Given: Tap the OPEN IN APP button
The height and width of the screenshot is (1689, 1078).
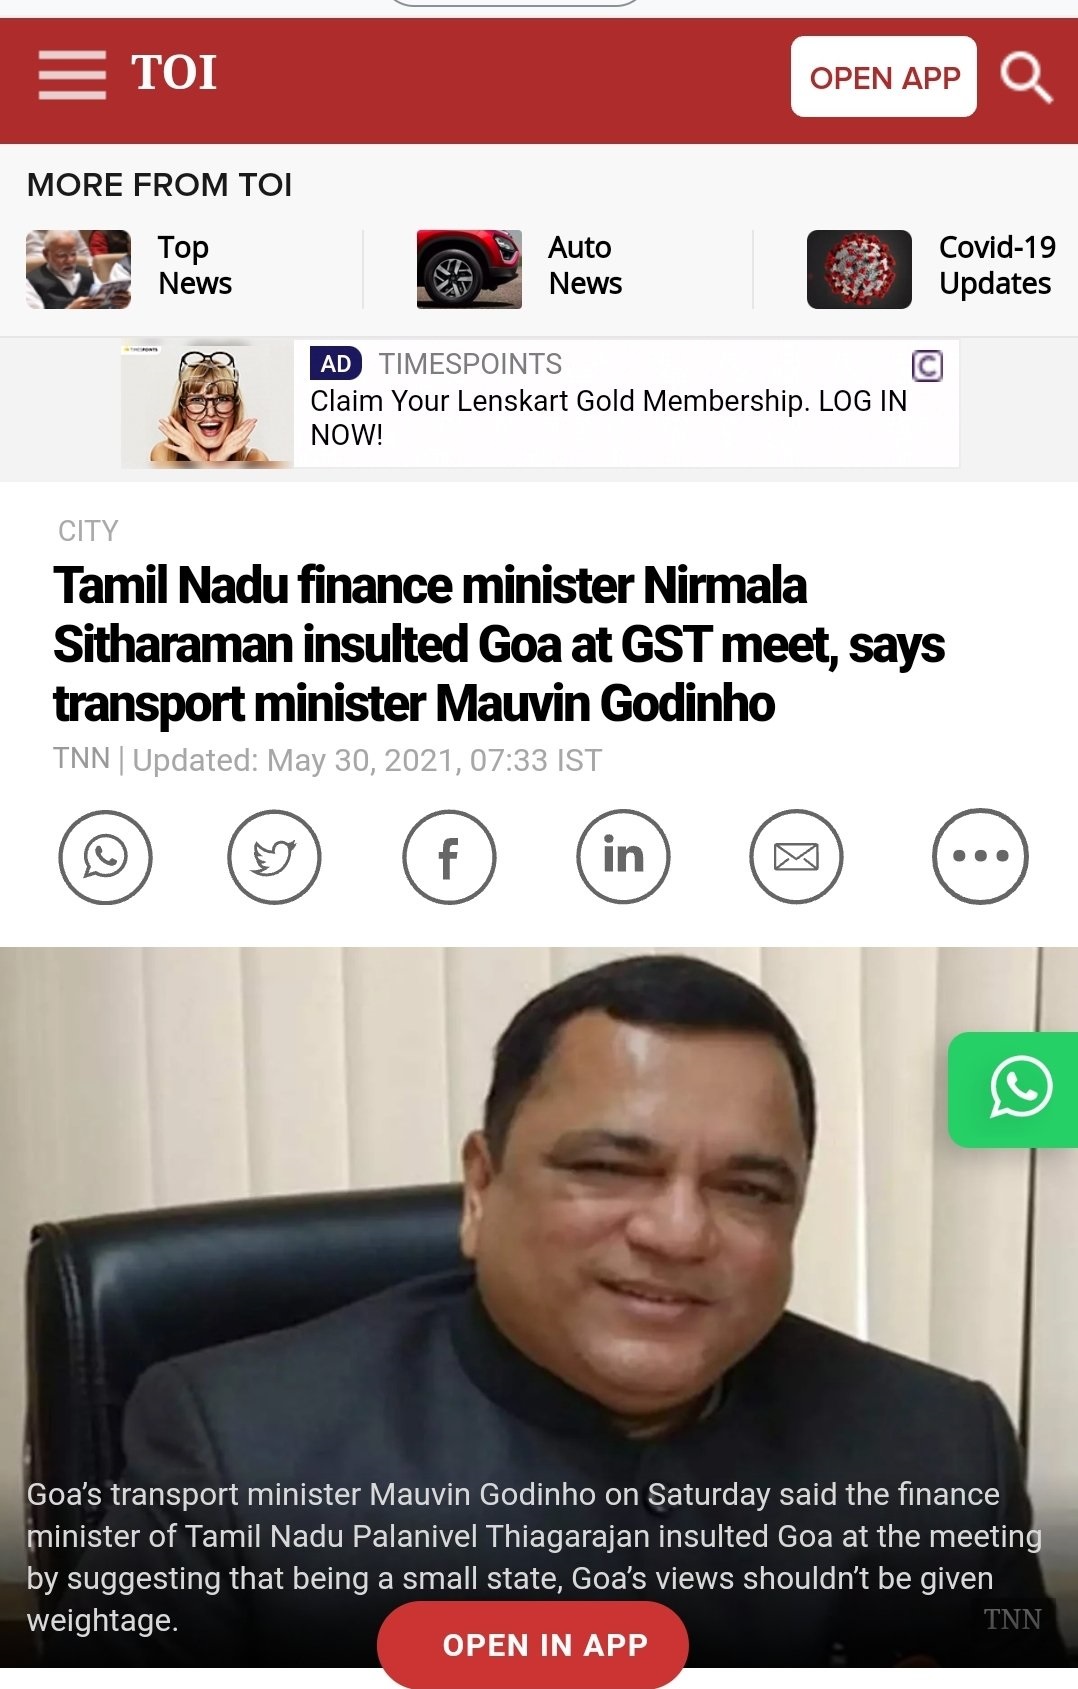Looking at the screenshot, I should tap(533, 1644).
